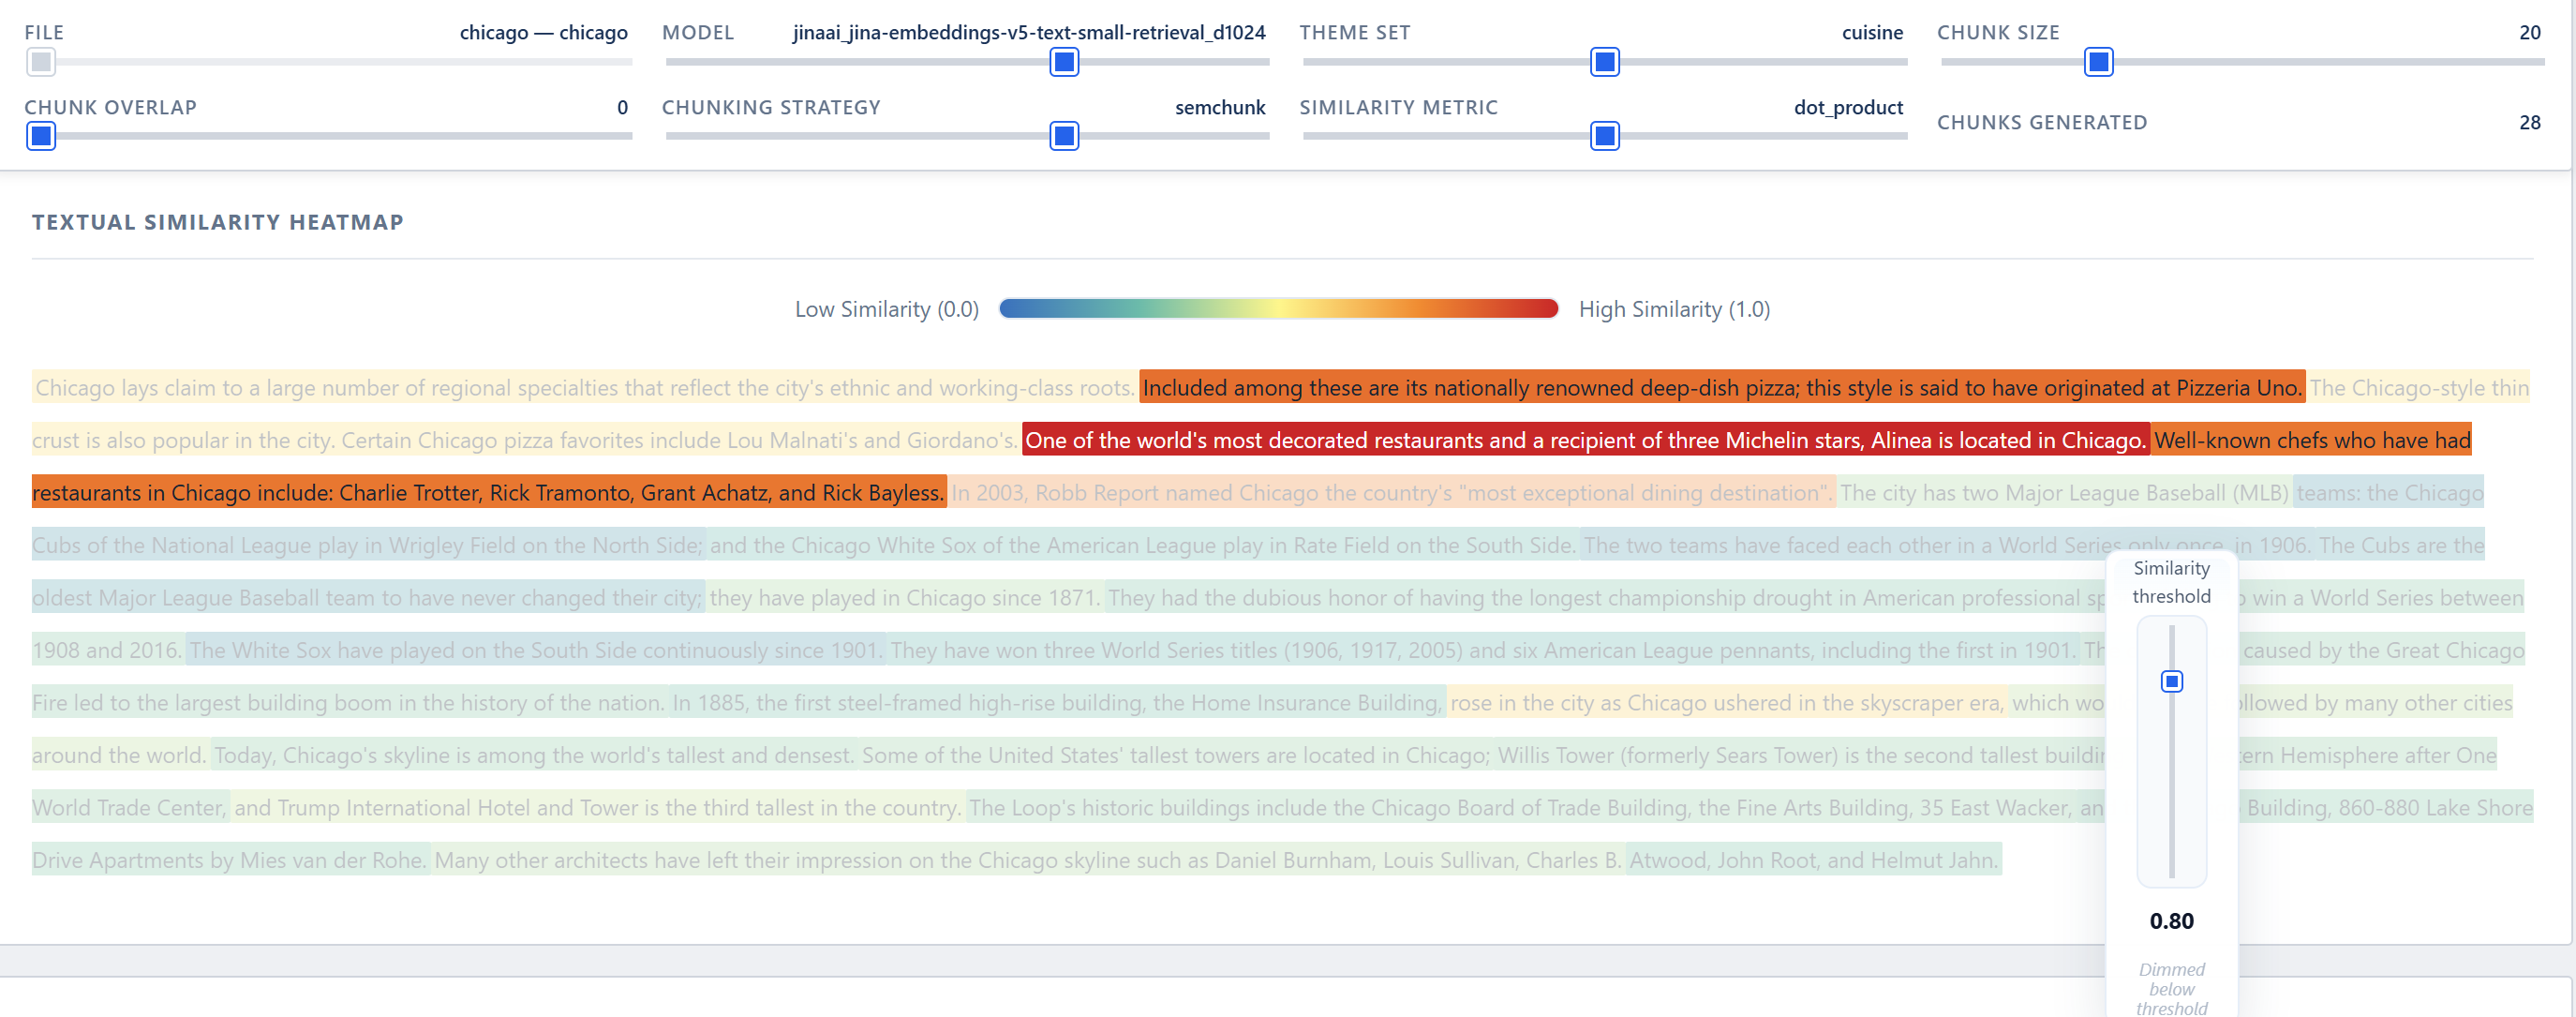Click the chunk size value 20
This screenshot has height=1017, width=2576.
[2529, 32]
